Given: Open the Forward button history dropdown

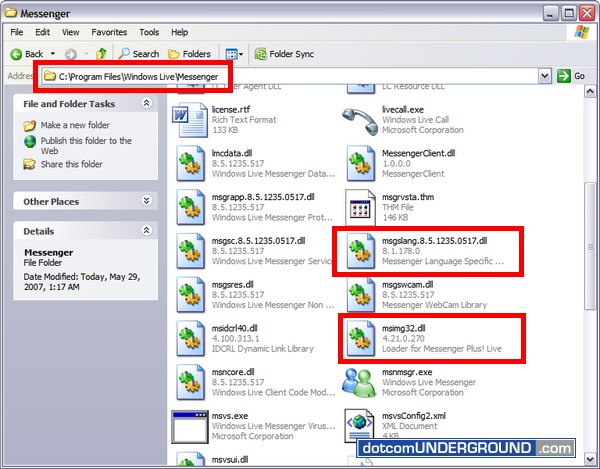Looking at the screenshot, I should 86,54.
